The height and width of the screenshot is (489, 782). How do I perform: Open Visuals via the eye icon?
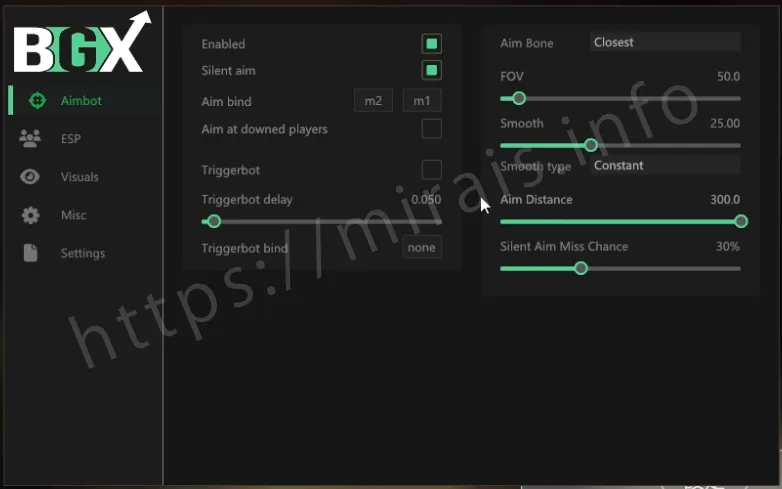[30, 177]
